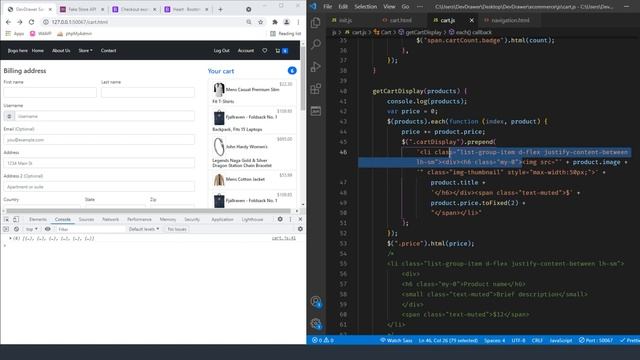Click Contact link in the navbar
Image resolution: width=640 pixels, height=360 pixels.
pos(109,51)
